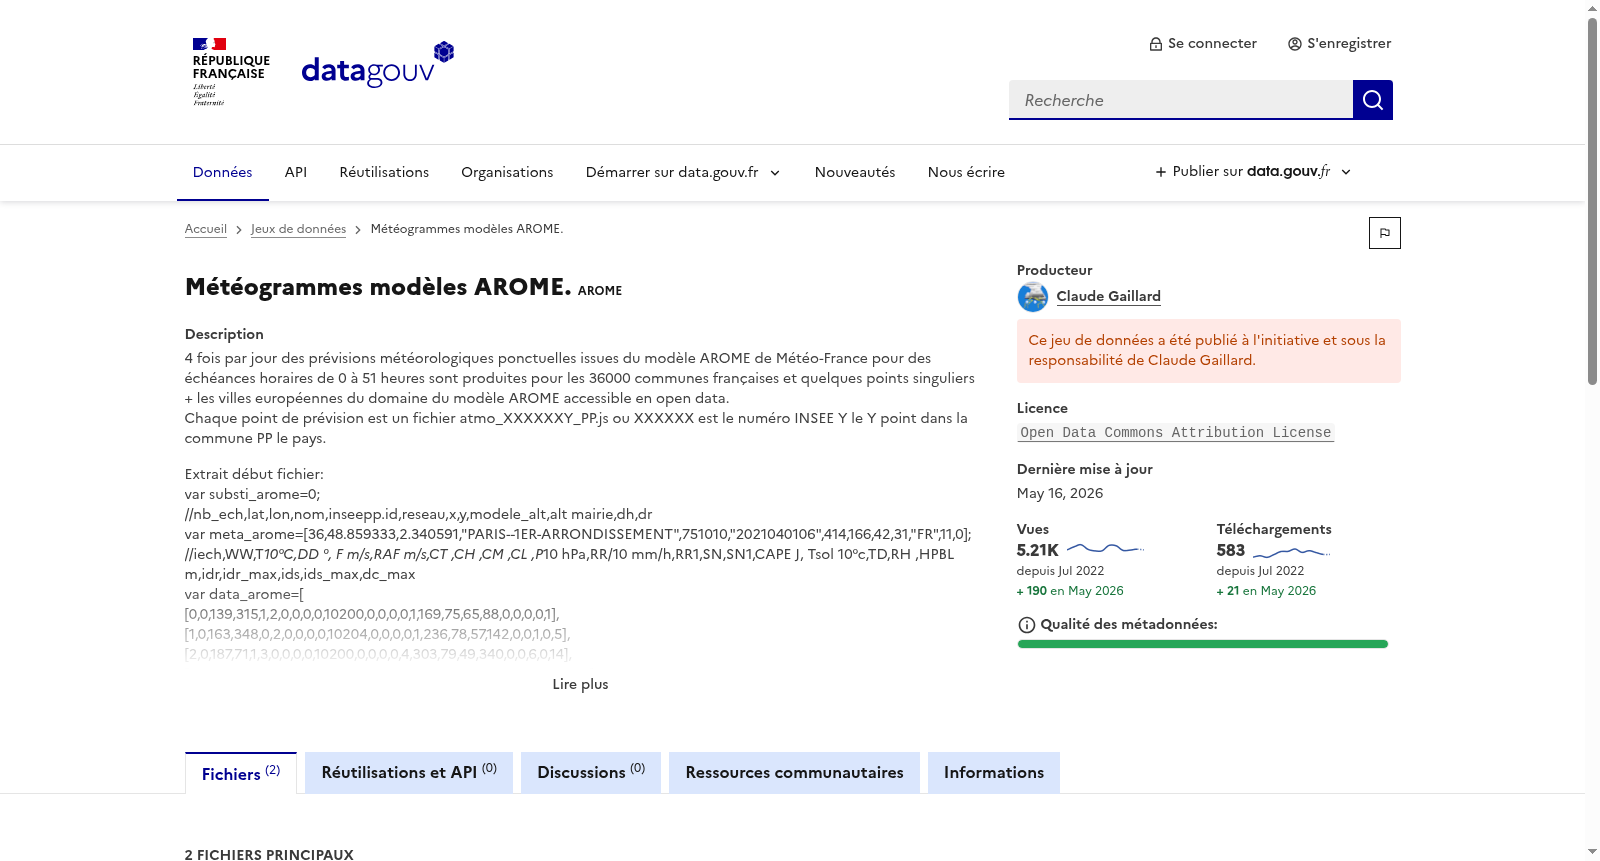The height and width of the screenshot is (861, 1600).
Task: Click the lock icon beside Se connecter
Action: pyautogui.click(x=1156, y=44)
